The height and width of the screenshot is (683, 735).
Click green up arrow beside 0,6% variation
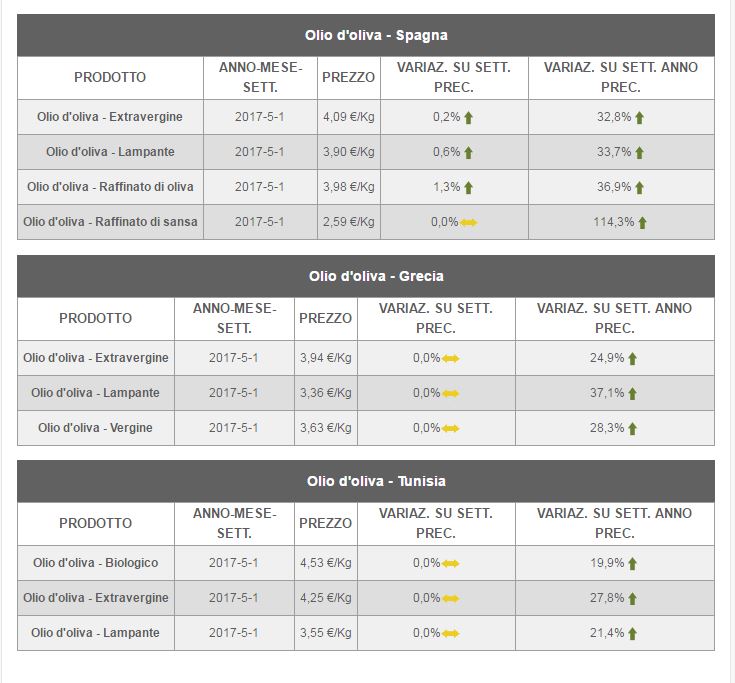[x=468, y=152]
